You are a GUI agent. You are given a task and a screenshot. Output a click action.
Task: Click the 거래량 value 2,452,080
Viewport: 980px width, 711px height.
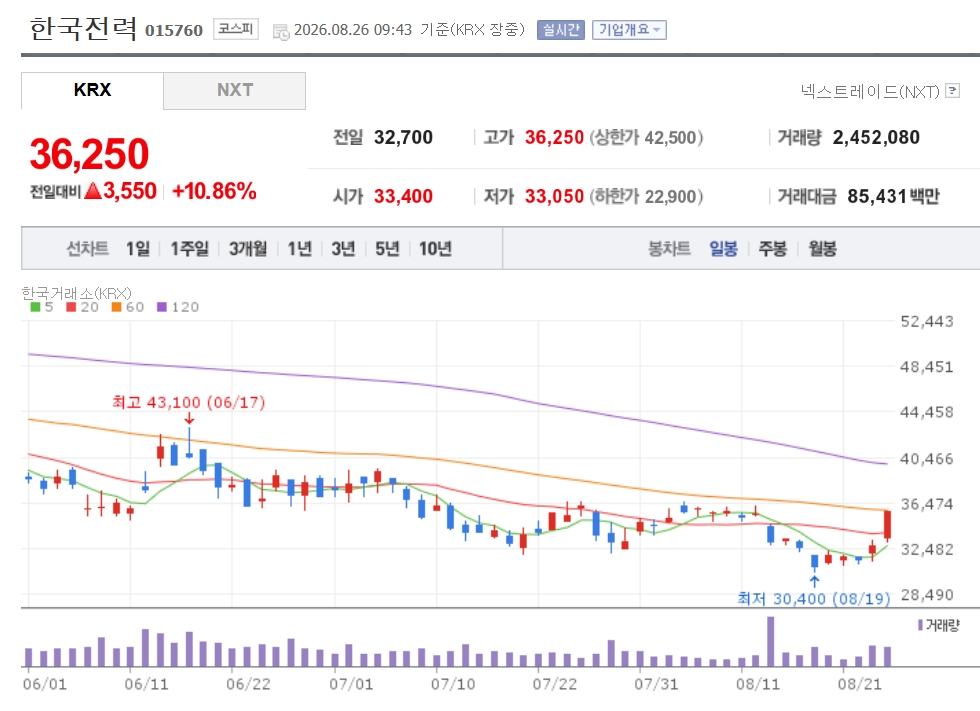point(876,137)
